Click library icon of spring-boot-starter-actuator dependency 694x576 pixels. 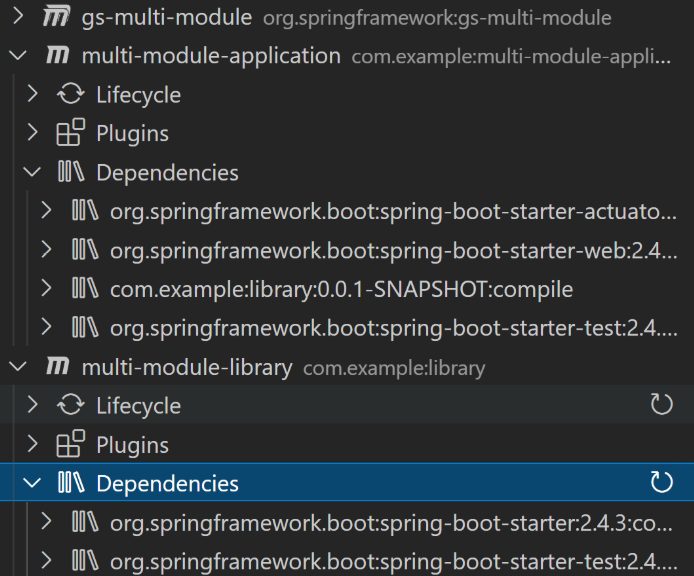click(85, 210)
